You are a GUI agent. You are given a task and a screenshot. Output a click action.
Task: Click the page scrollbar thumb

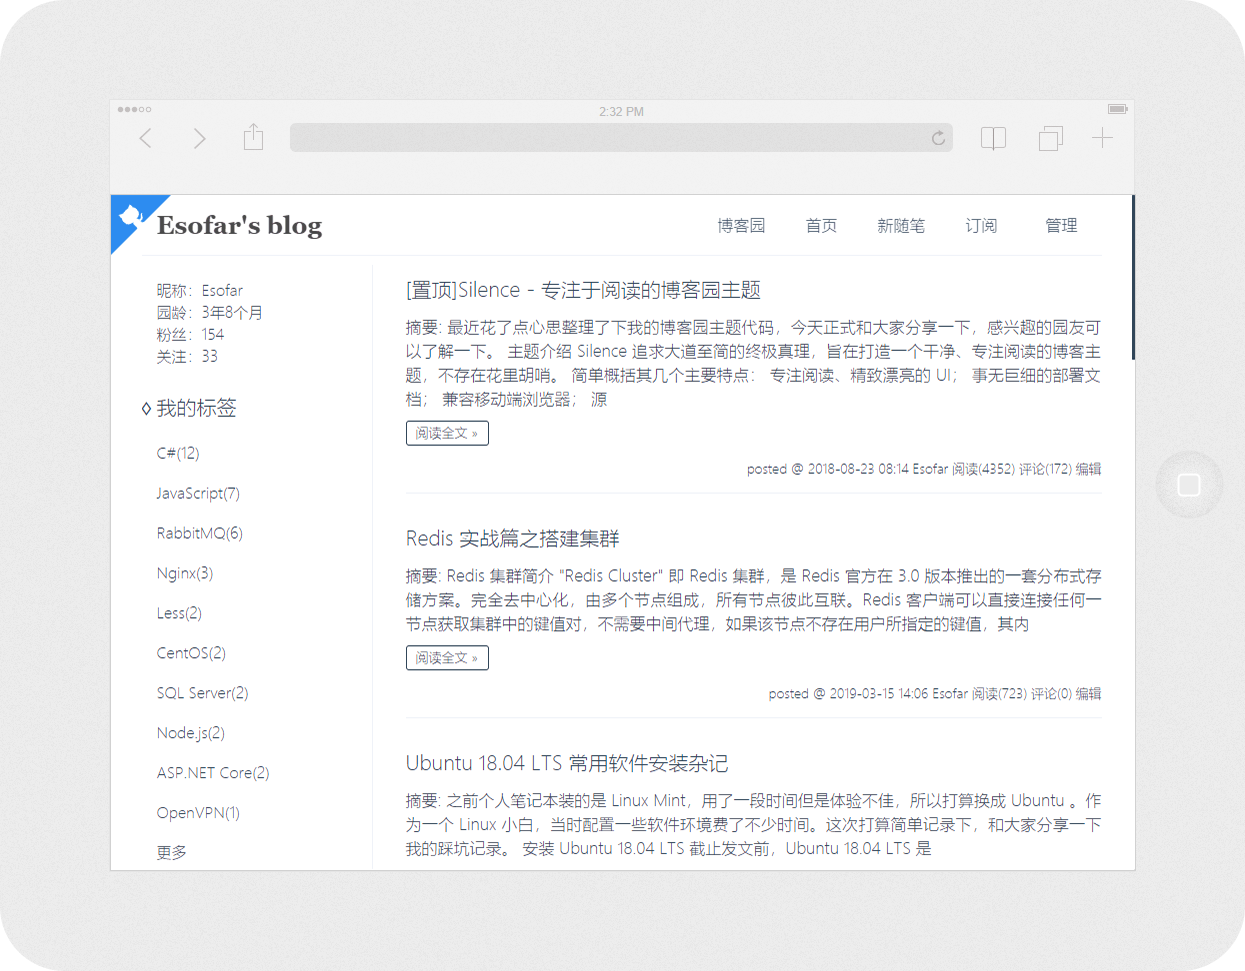[1133, 277]
